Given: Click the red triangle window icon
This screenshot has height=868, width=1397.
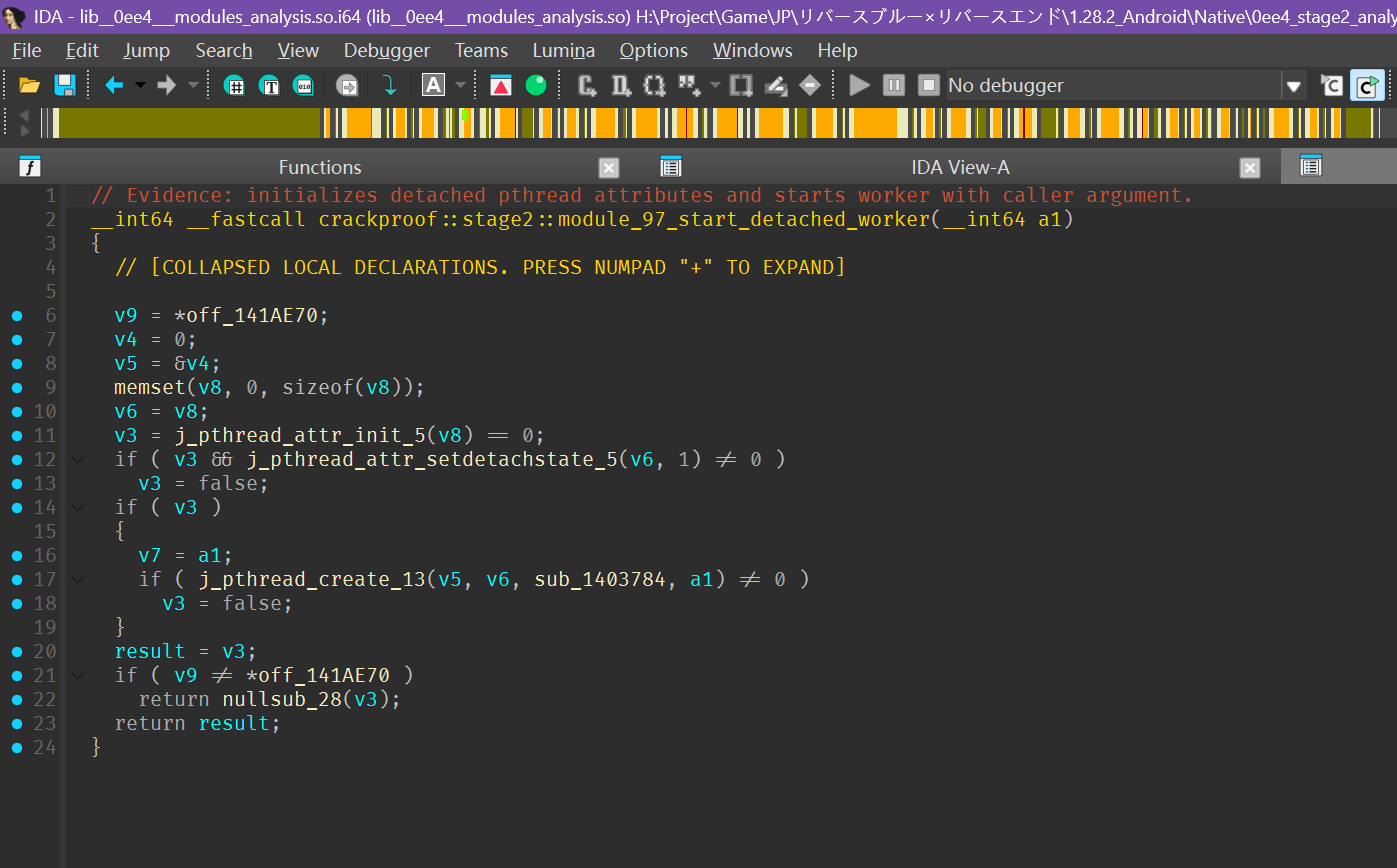Looking at the screenshot, I should [500, 86].
